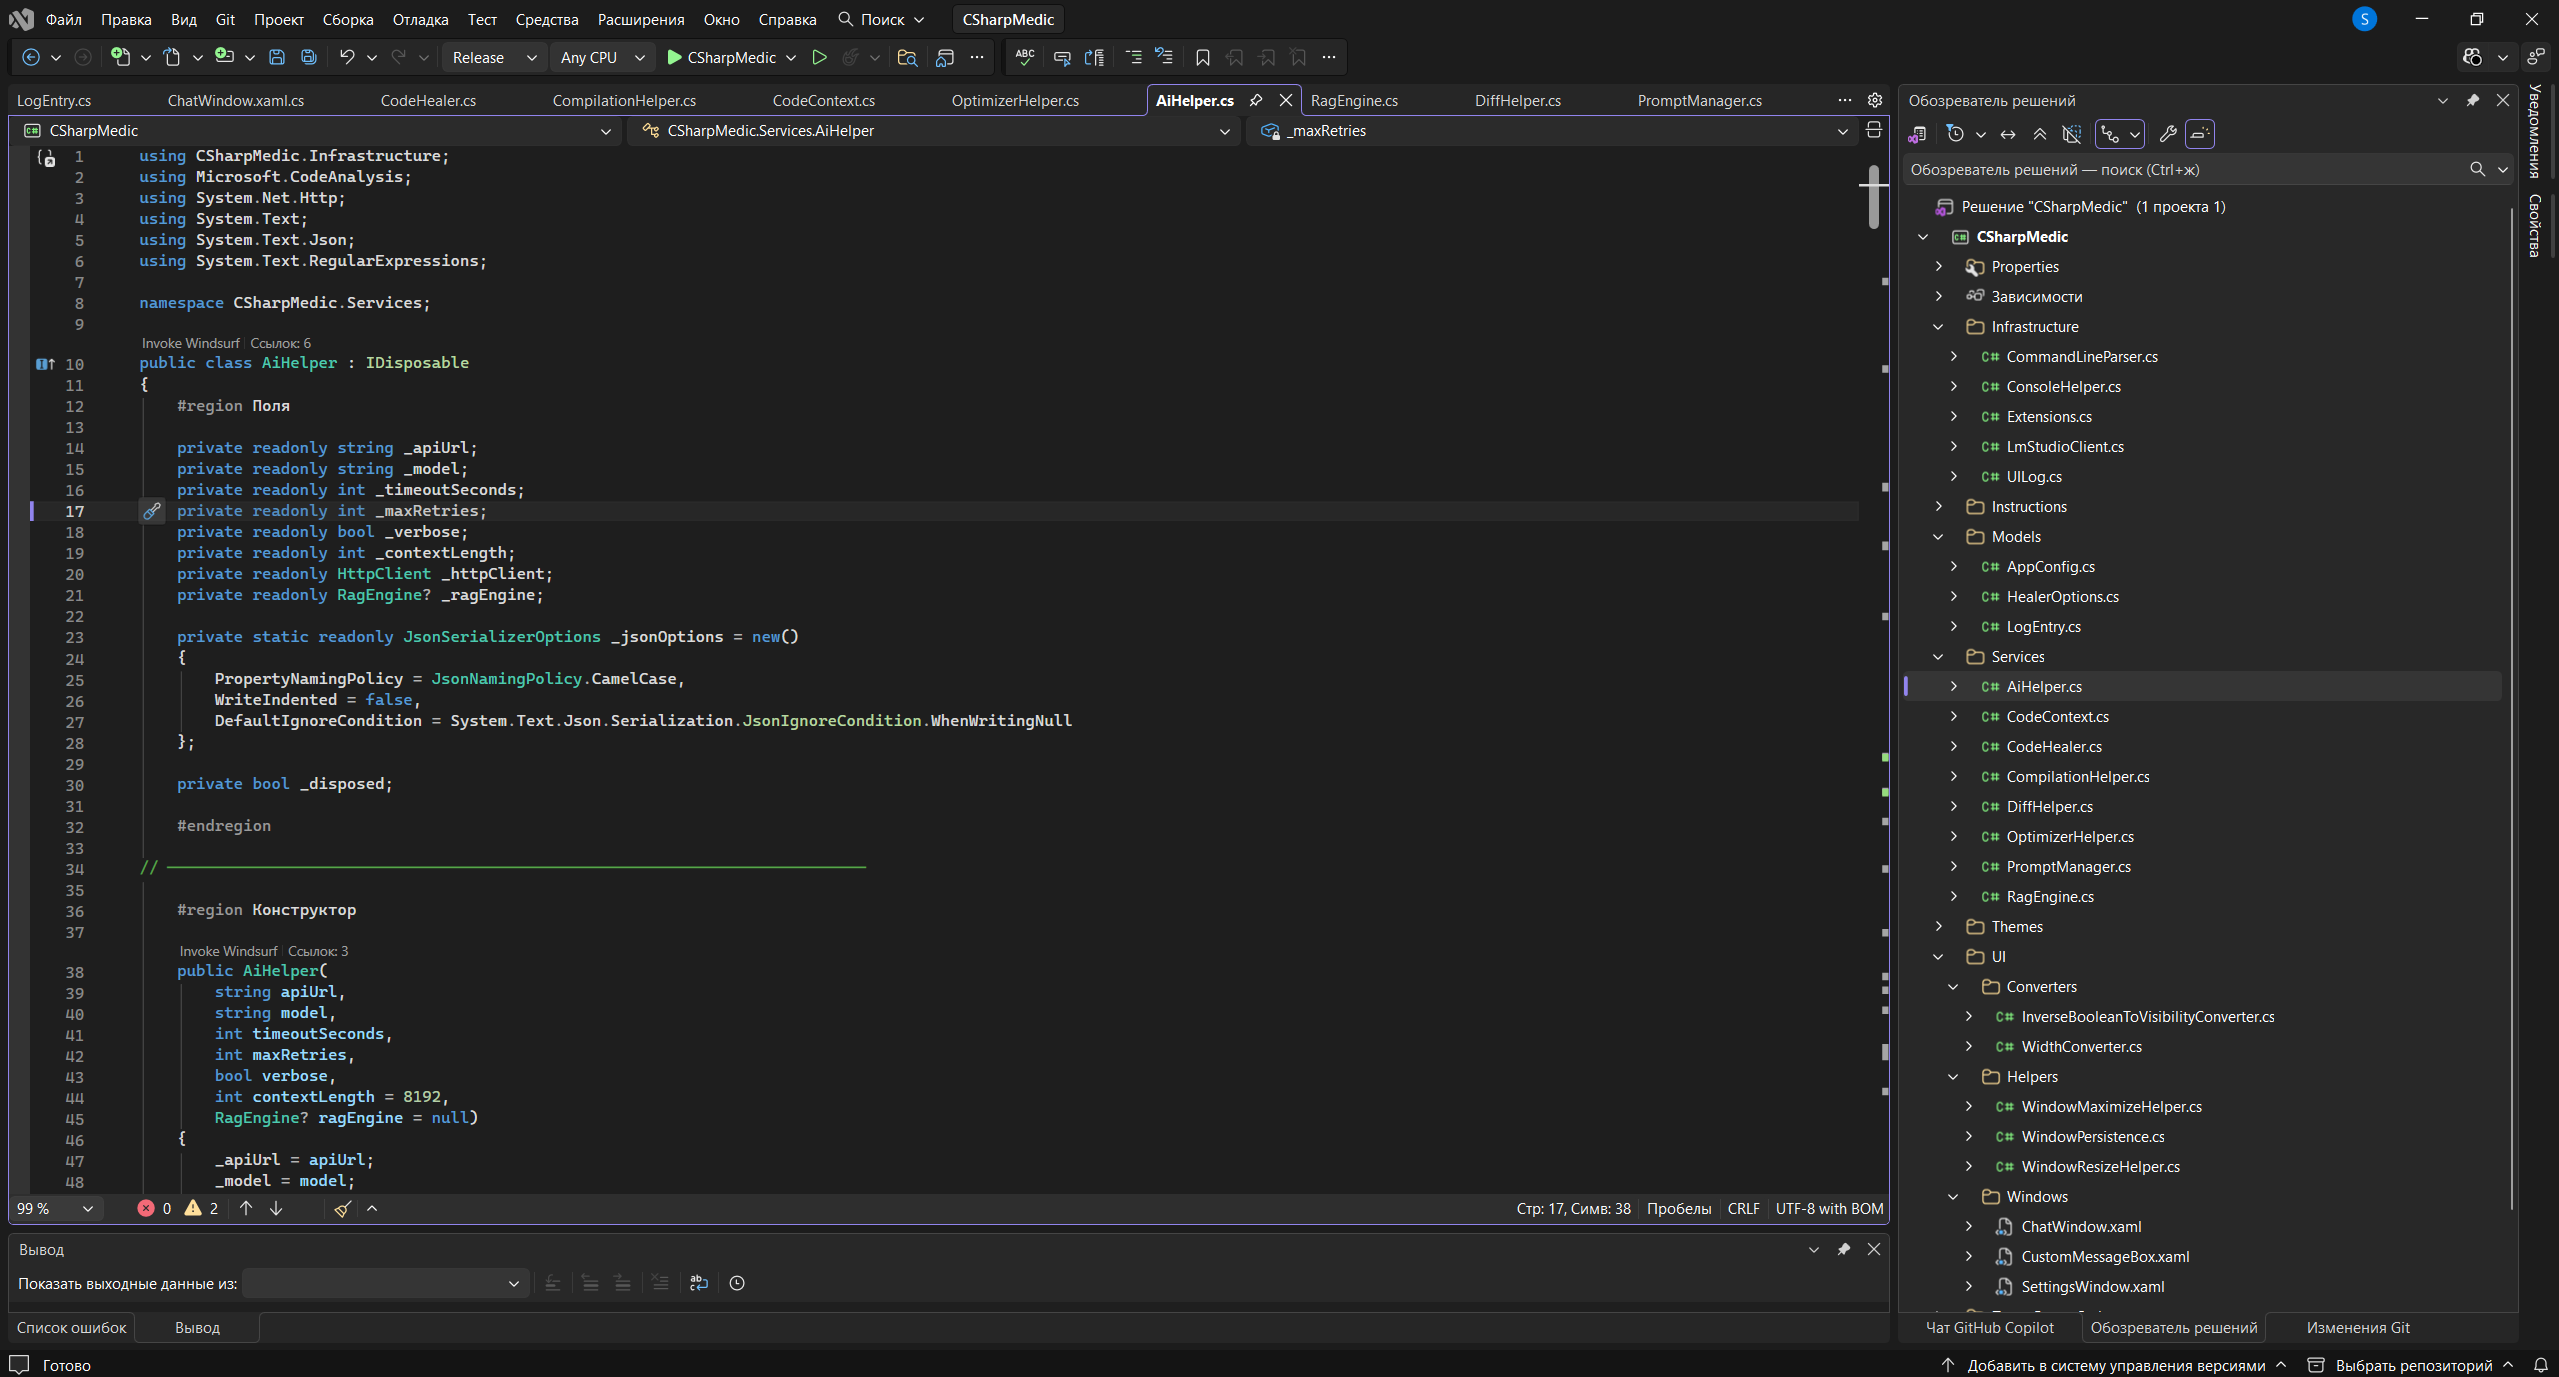Open the Сборка menu
The width and height of the screenshot is (2559, 1377).
click(x=348, y=19)
